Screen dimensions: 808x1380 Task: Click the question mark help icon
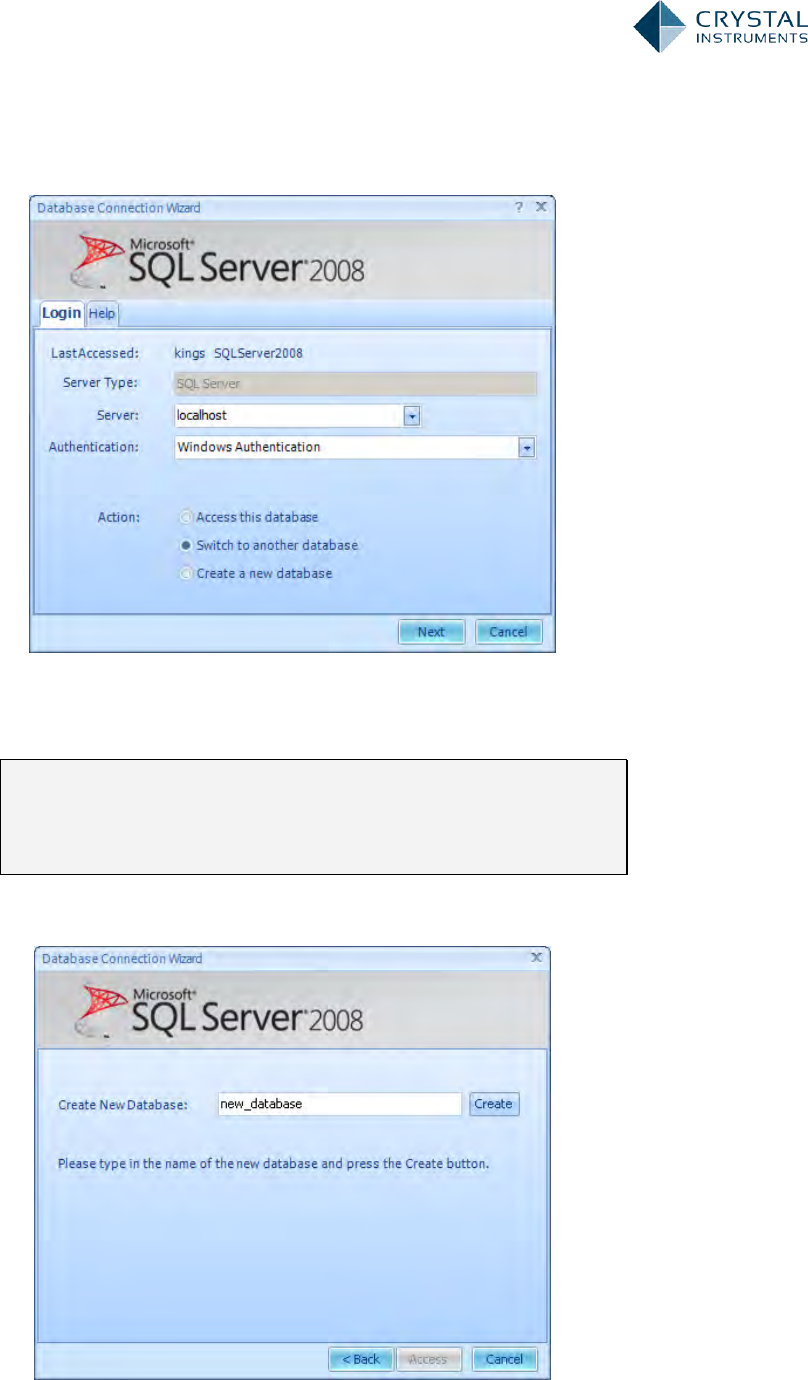[x=519, y=207]
